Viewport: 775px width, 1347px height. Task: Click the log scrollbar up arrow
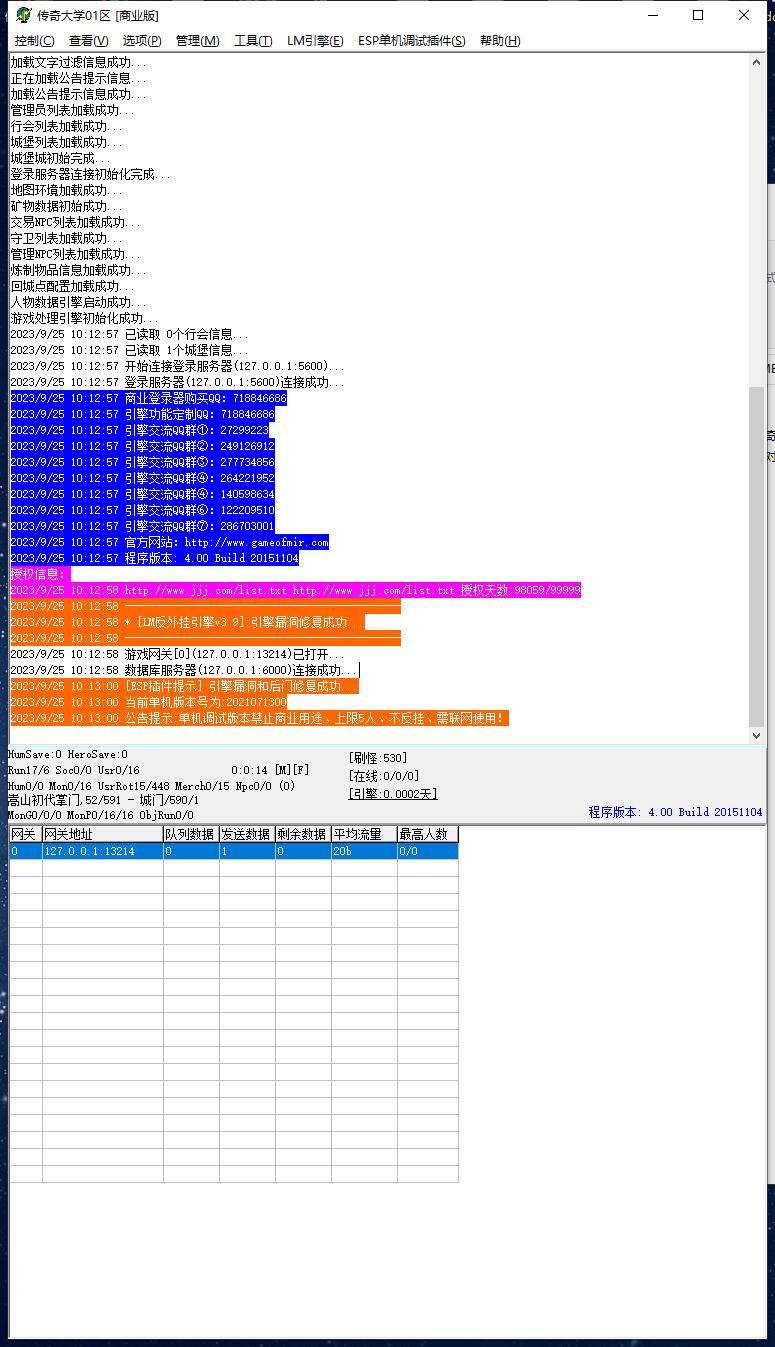757,62
